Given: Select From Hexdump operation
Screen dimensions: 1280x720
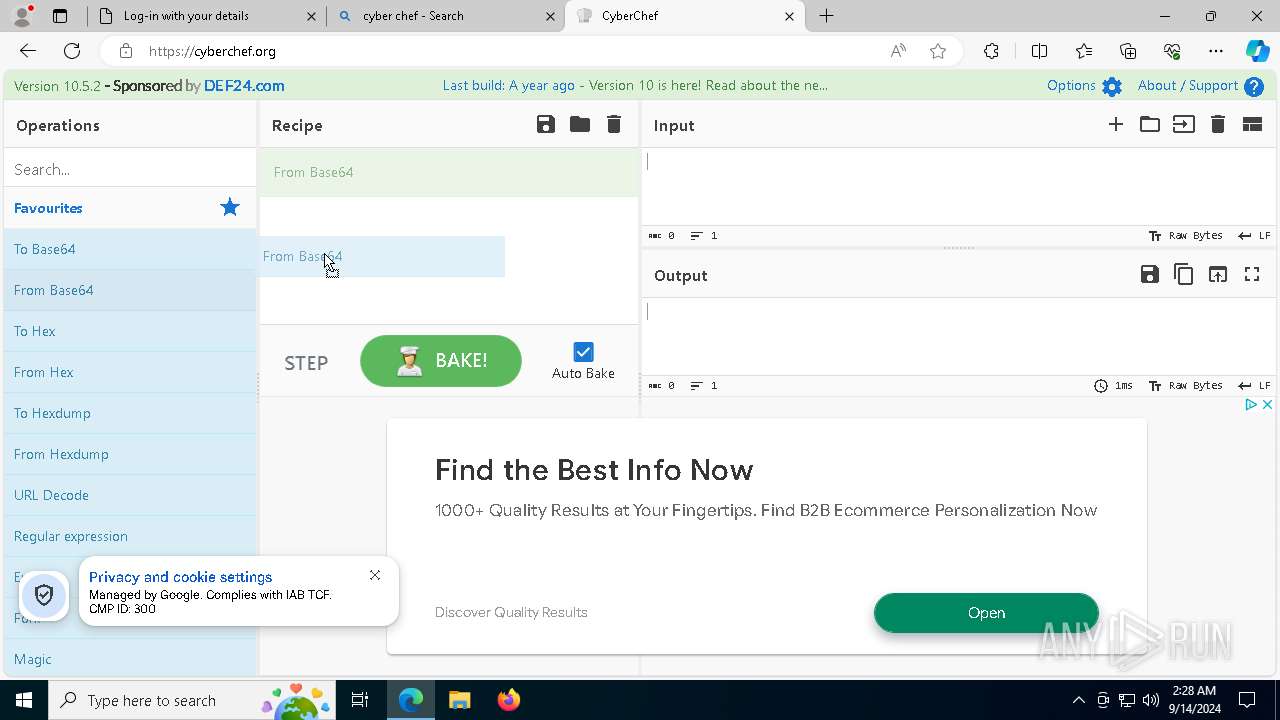Looking at the screenshot, I should 130,454.
